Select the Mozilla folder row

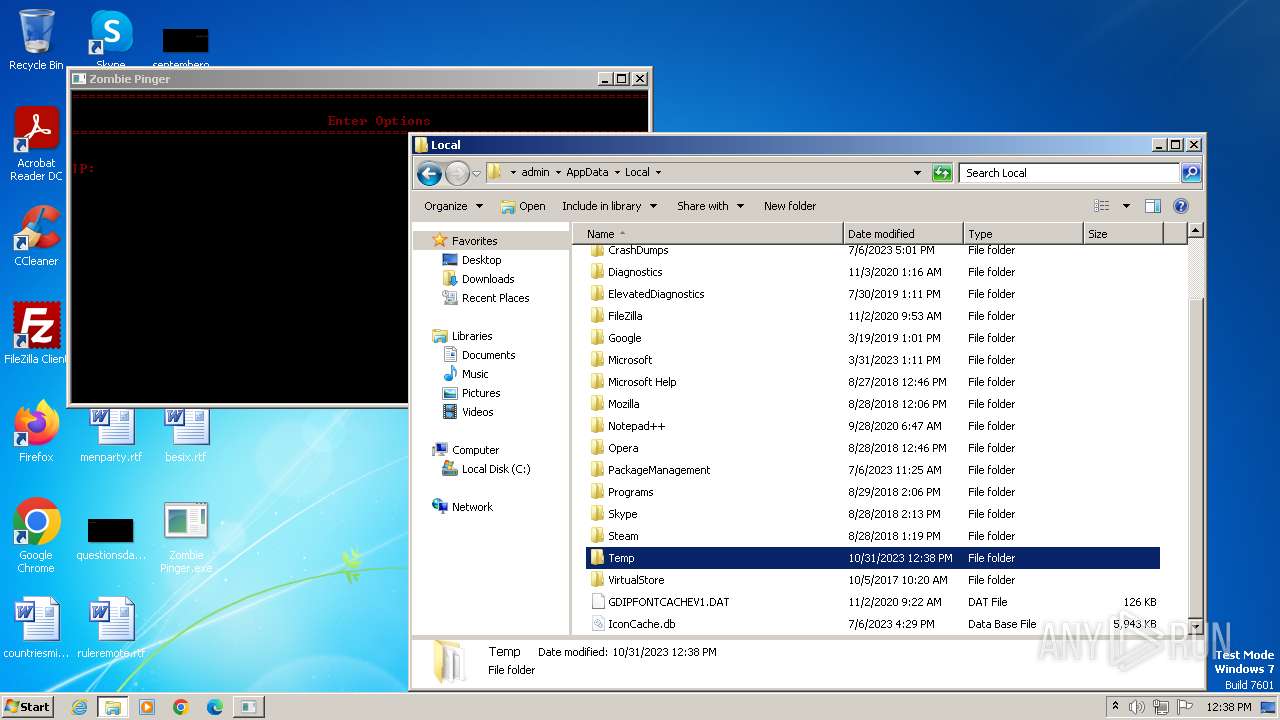tap(873, 404)
